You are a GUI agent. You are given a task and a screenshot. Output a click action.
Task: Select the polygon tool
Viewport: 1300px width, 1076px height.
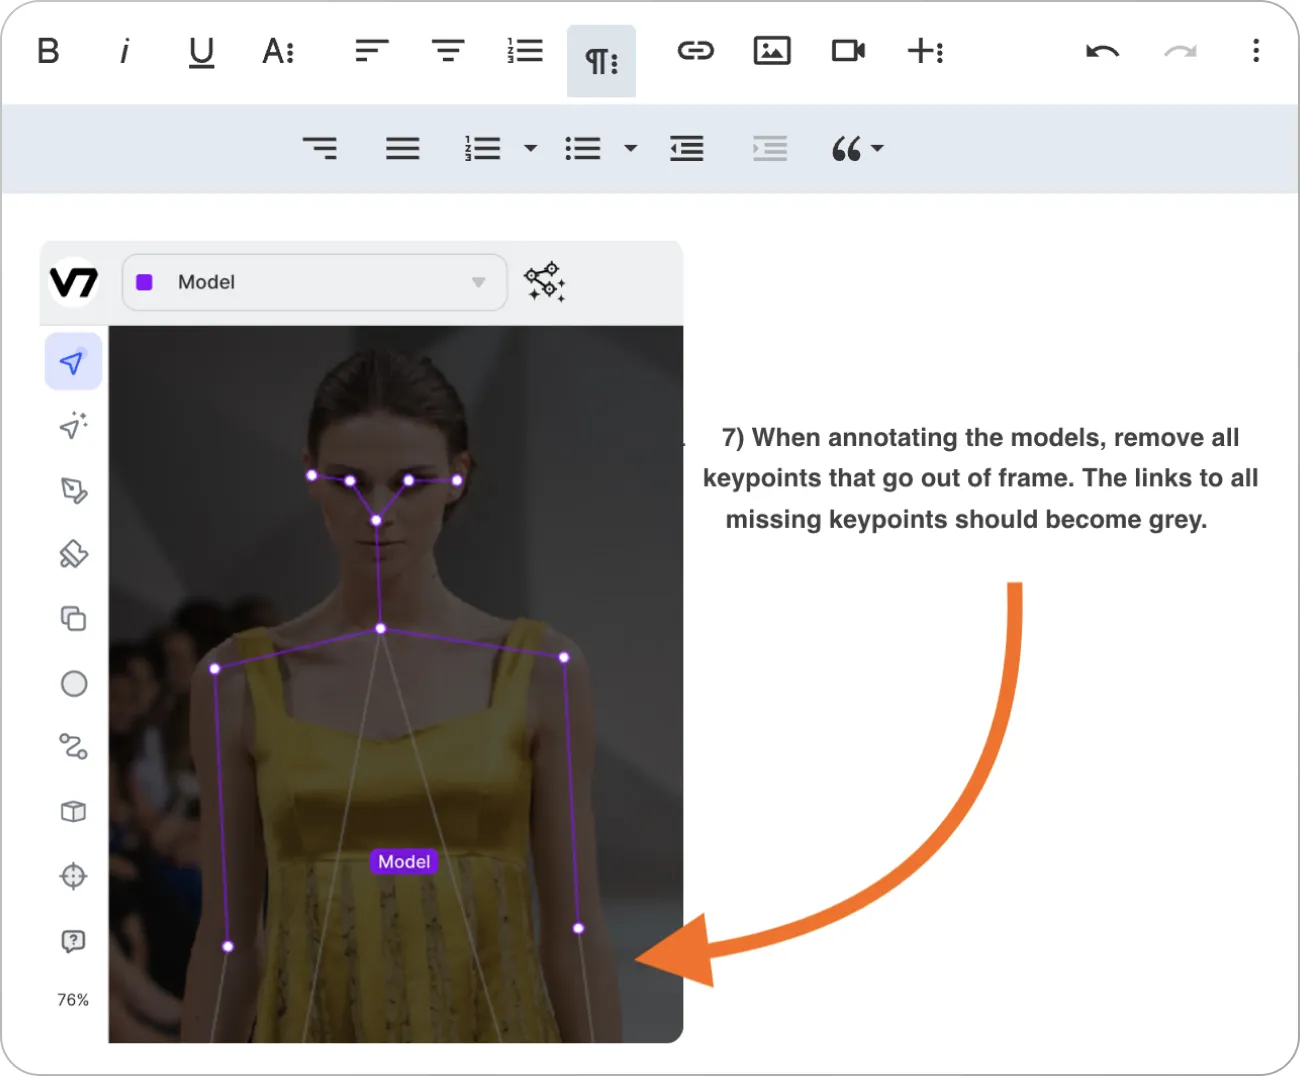[73, 490]
